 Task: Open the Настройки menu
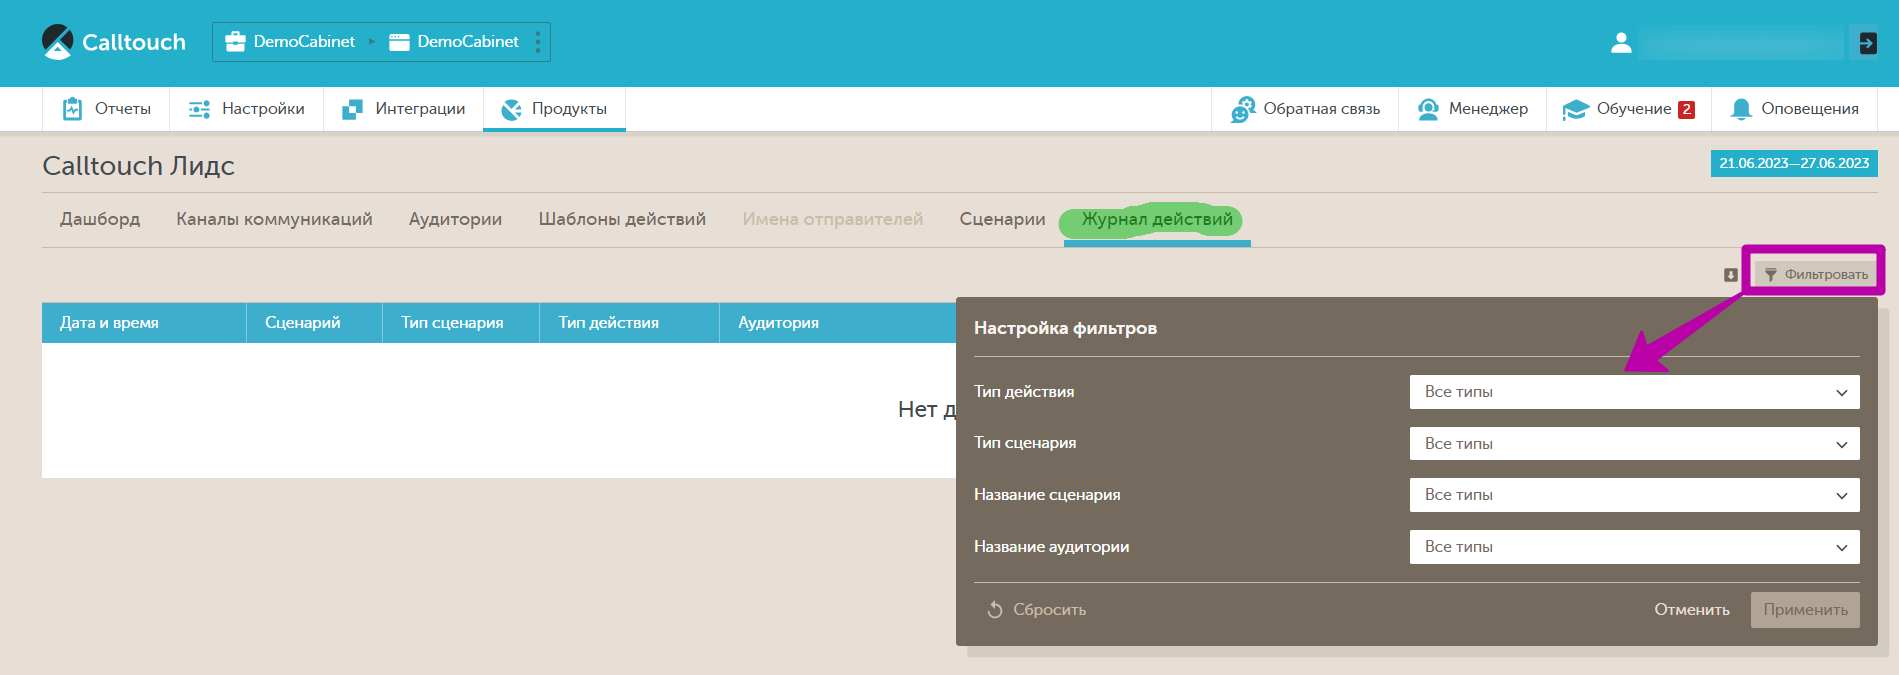(246, 109)
